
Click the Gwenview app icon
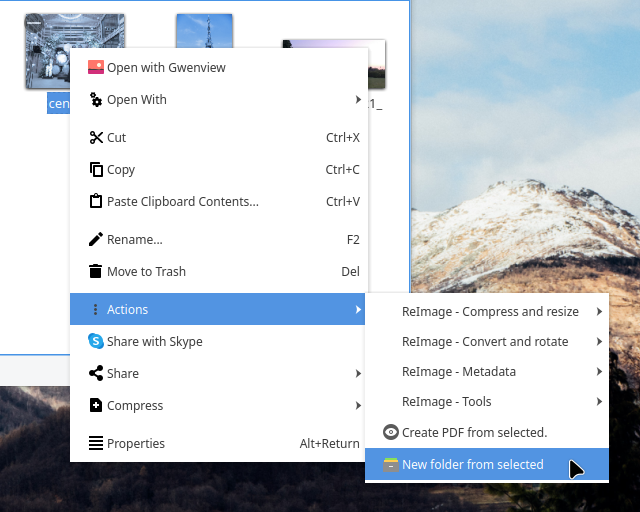pos(96,67)
